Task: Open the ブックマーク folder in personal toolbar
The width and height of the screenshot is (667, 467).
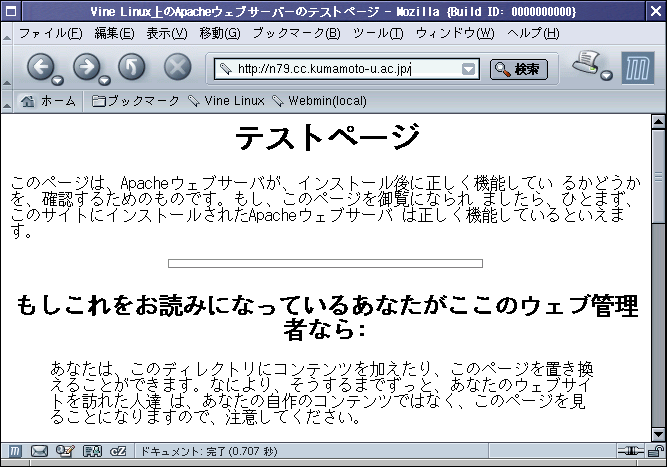Action: click(135, 101)
